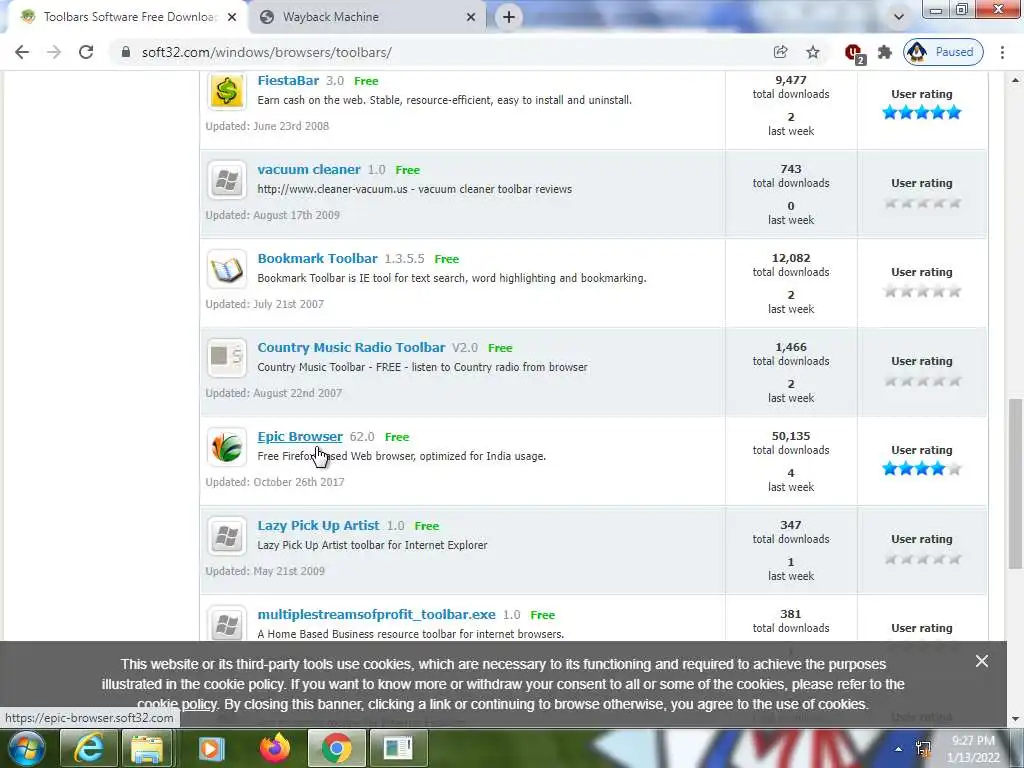Click Bookmark Toolbar's star rating
The width and height of the screenshot is (1024, 768).
[x=921, y=292]
